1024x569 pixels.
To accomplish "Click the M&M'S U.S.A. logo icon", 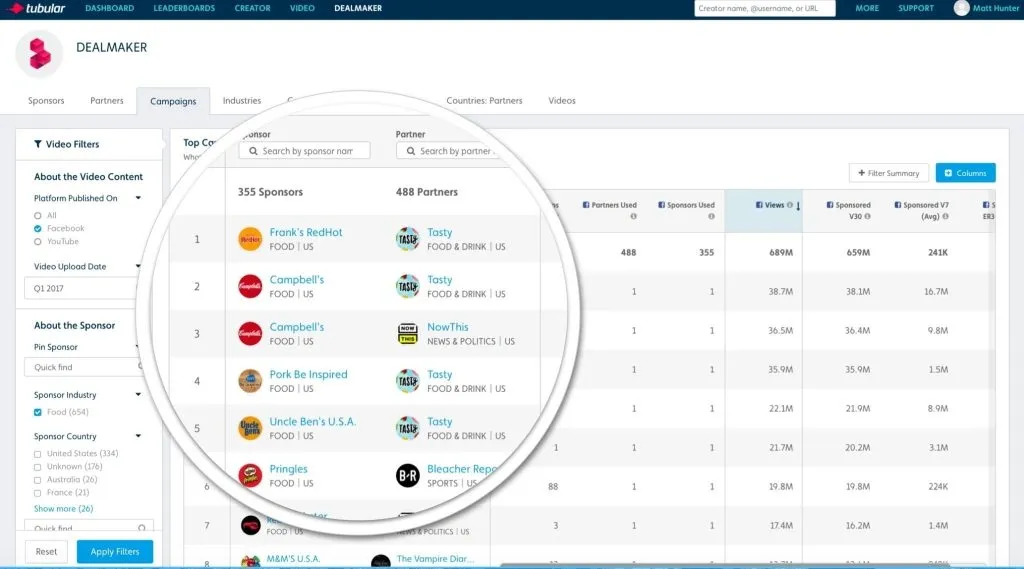I will pyautogui.click(x=250, y=561).
